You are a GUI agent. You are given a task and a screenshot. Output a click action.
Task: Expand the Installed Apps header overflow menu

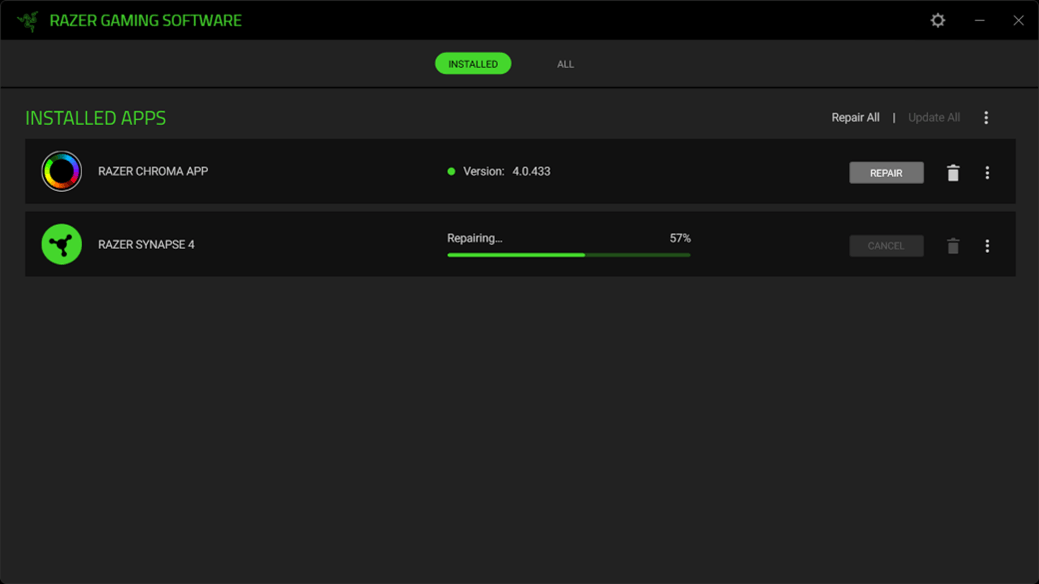[985, 118]
